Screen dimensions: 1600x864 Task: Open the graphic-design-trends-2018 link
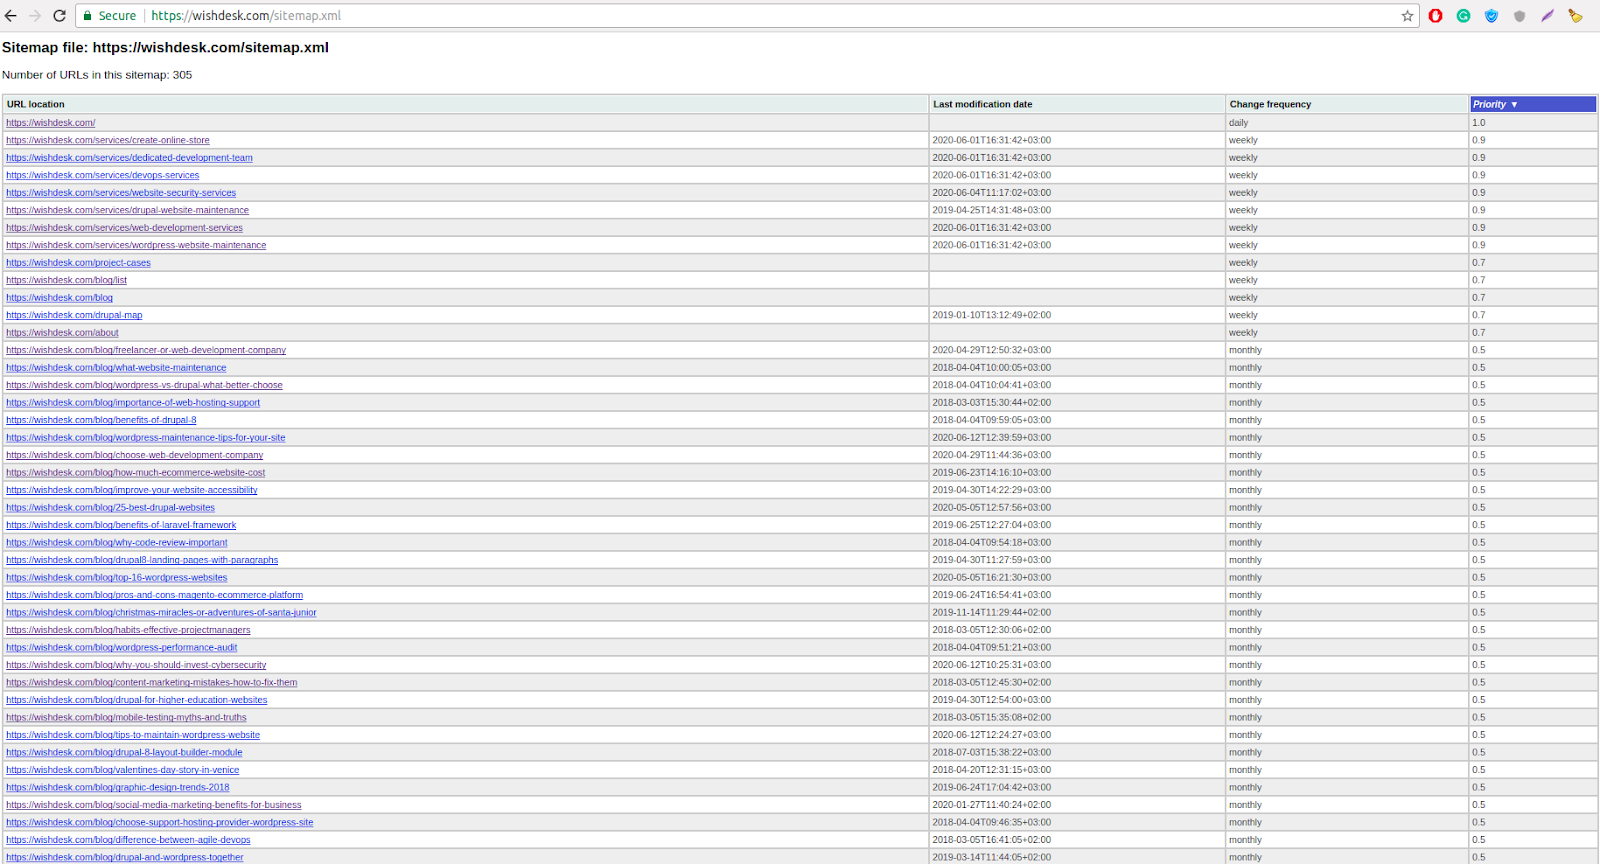(x=118, y=788)
